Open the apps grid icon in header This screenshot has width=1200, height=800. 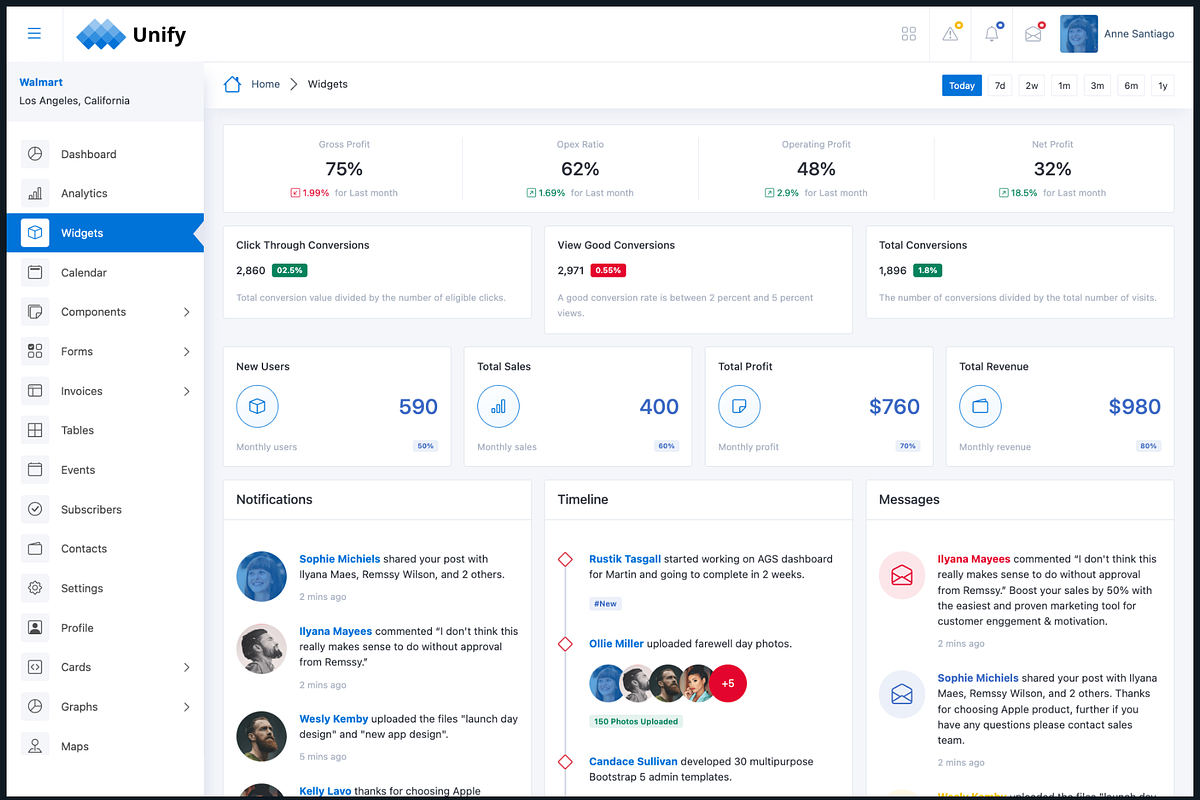point(909,33)
